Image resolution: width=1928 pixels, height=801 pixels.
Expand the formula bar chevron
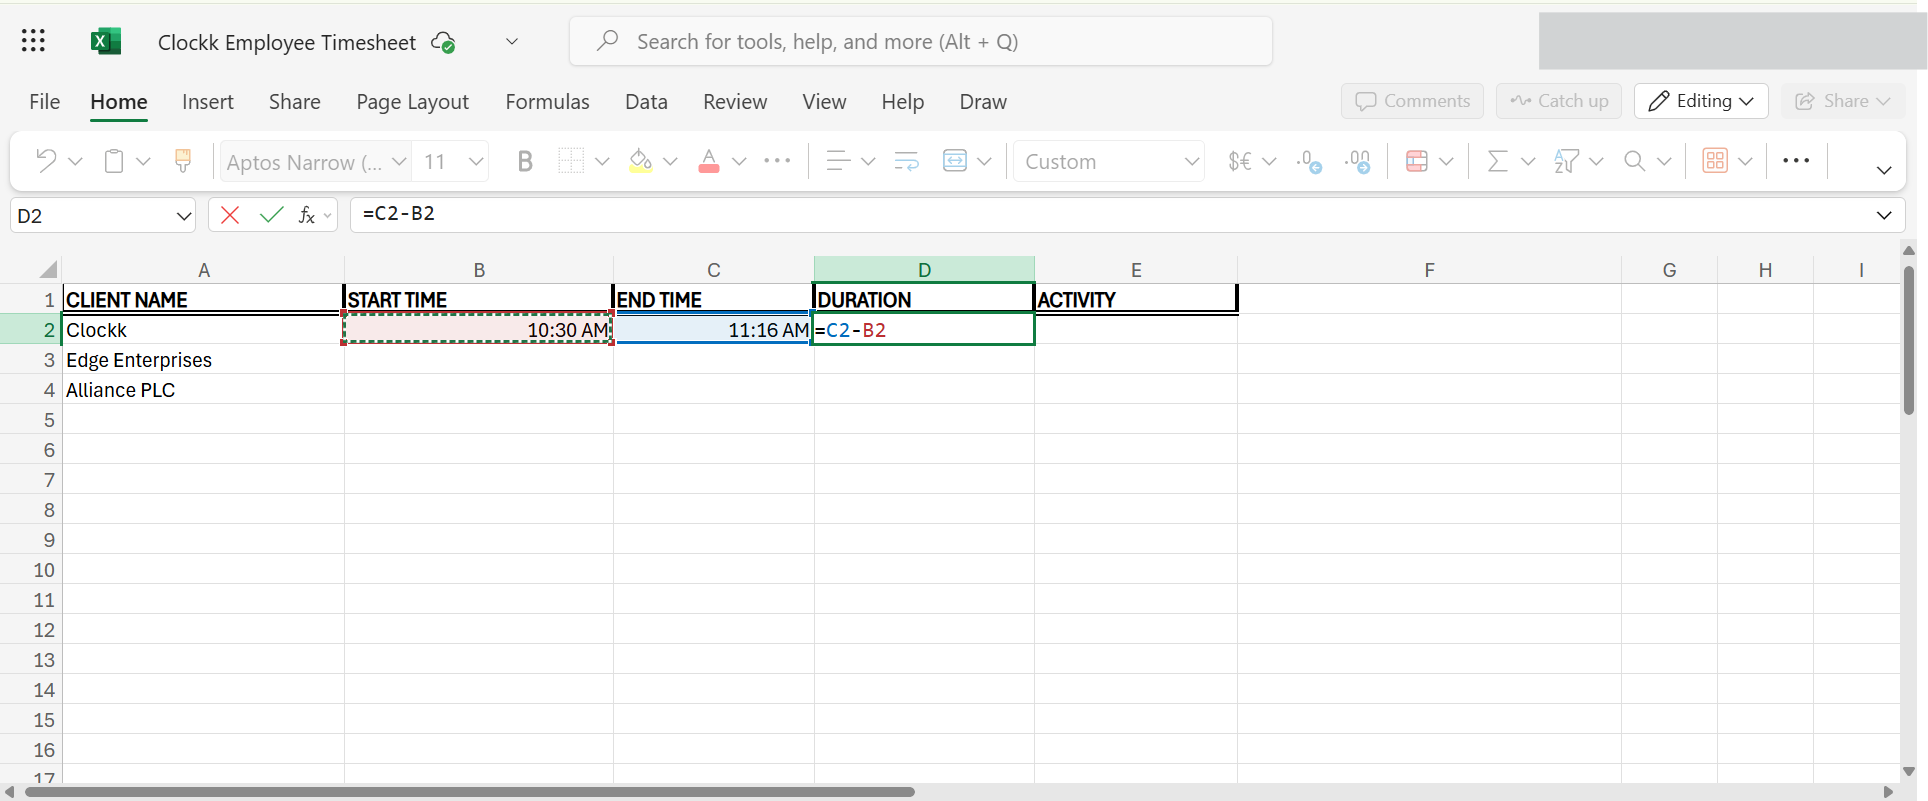click(x=1884, y=215)
